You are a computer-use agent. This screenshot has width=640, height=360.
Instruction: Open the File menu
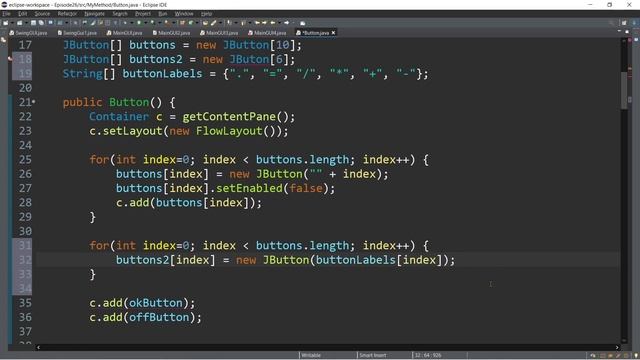pyautogui.click(x=6, y=13)
